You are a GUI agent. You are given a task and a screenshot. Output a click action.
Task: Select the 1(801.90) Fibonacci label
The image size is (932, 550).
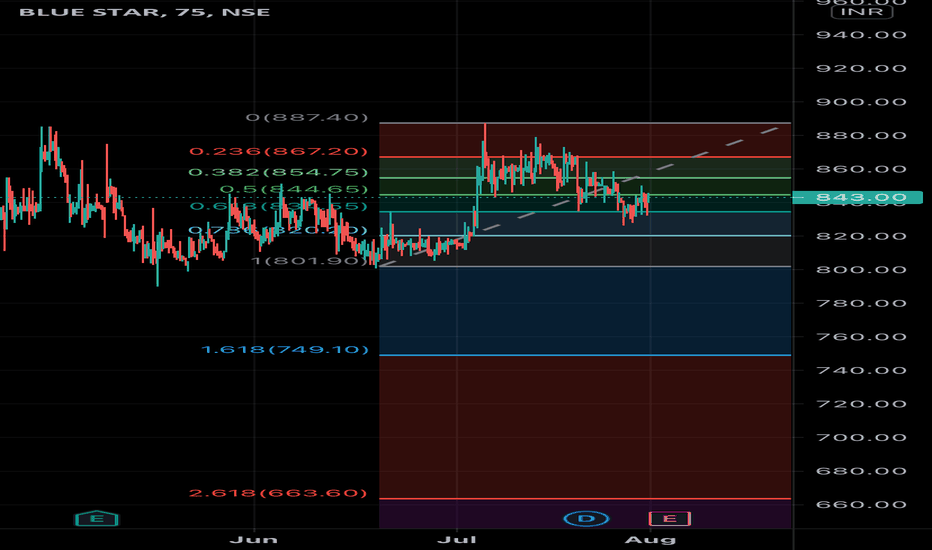(310, 260)
